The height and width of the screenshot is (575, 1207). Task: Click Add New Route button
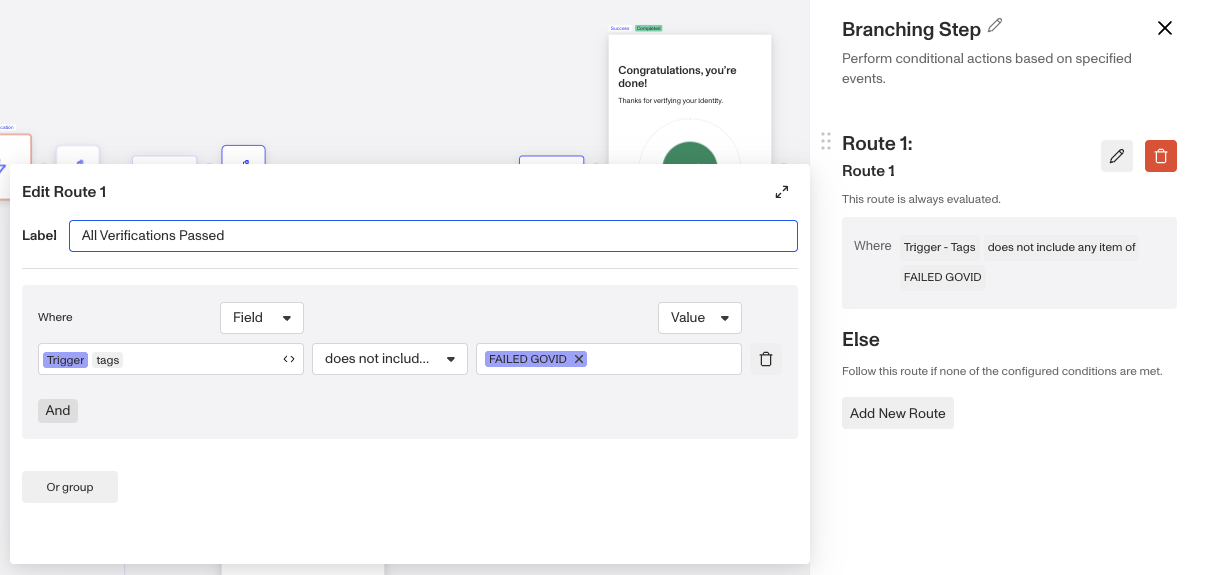[x=898, y=413]
